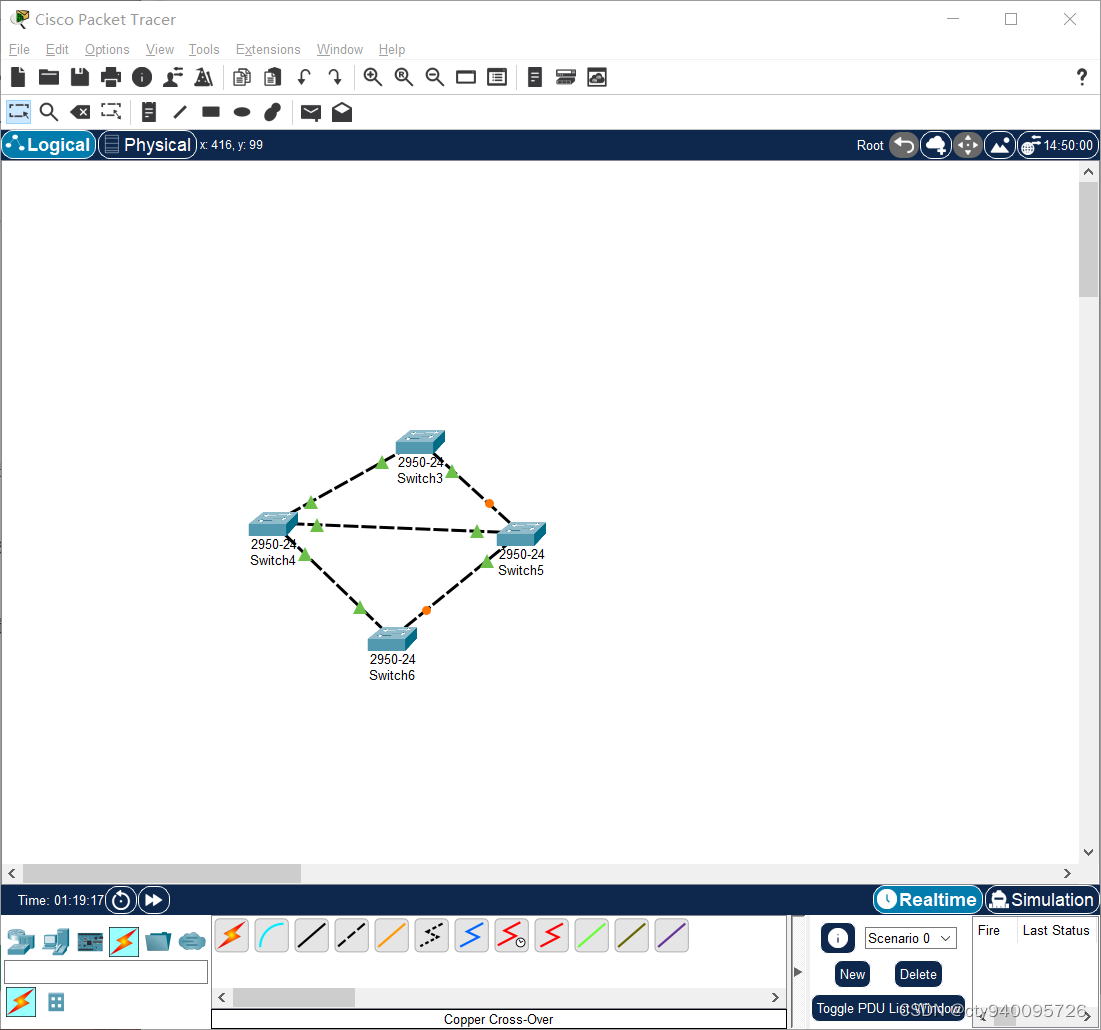Click the Copy icon in the toolbar
This screenshot has width=1101, height=1030.
242,77
